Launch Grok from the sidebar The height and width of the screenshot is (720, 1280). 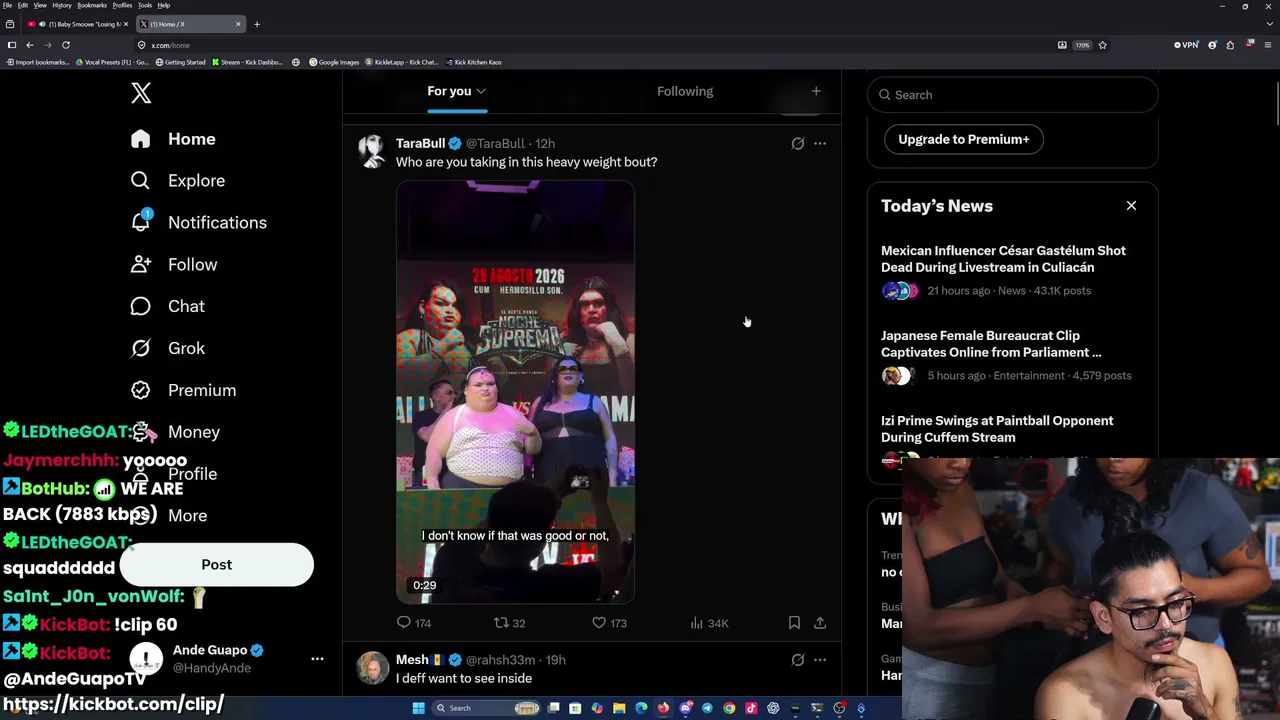tap(167, 349)
